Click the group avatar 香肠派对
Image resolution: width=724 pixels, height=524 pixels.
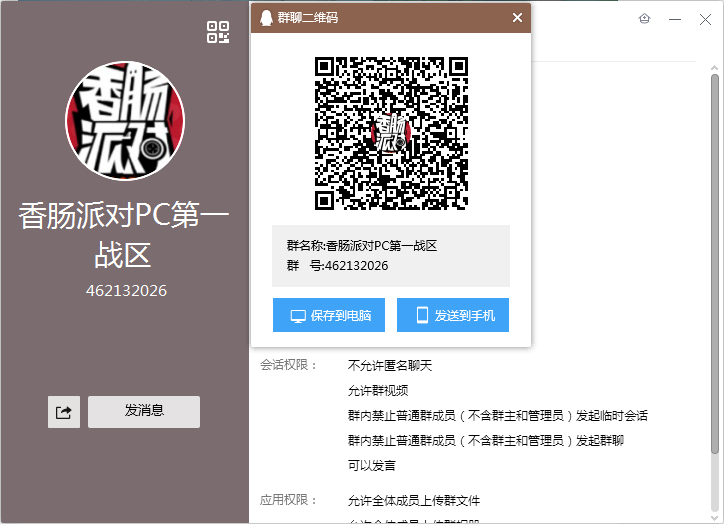pyautogui.click(x=125, y=120)
